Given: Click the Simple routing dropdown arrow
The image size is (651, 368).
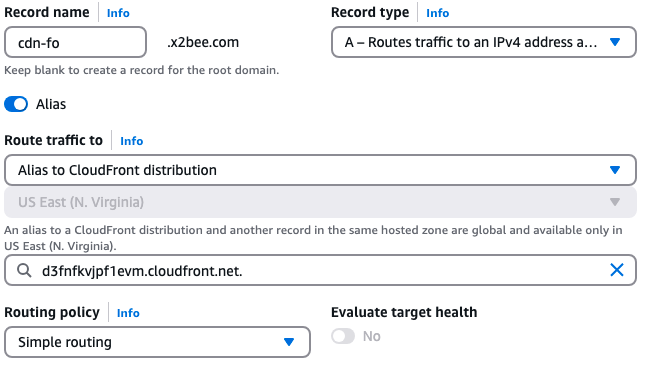Looking at the screenshot, I should coord(289,342).
